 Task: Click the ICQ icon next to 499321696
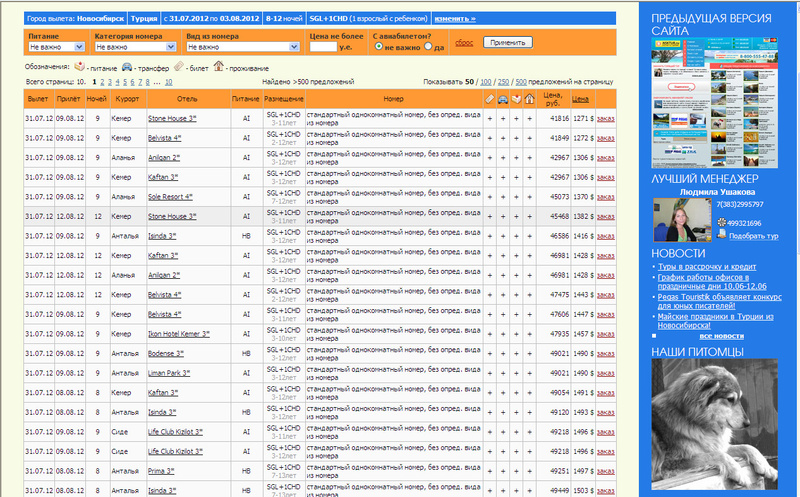[x=720, y=222]
